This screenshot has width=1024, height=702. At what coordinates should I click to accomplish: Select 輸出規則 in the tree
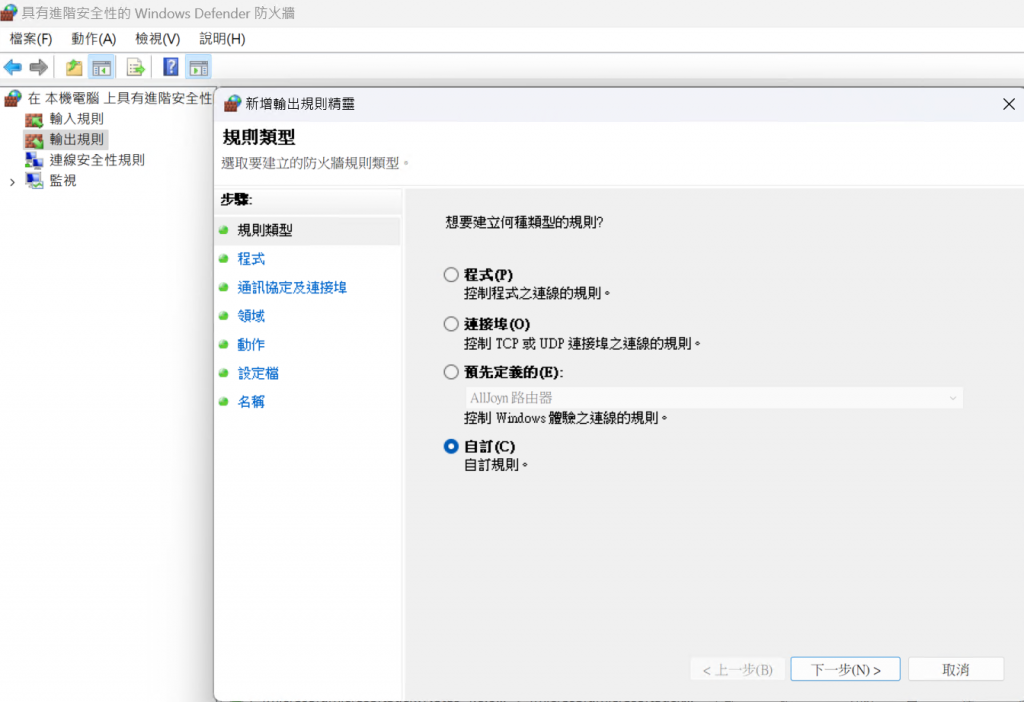click(76, 139)
